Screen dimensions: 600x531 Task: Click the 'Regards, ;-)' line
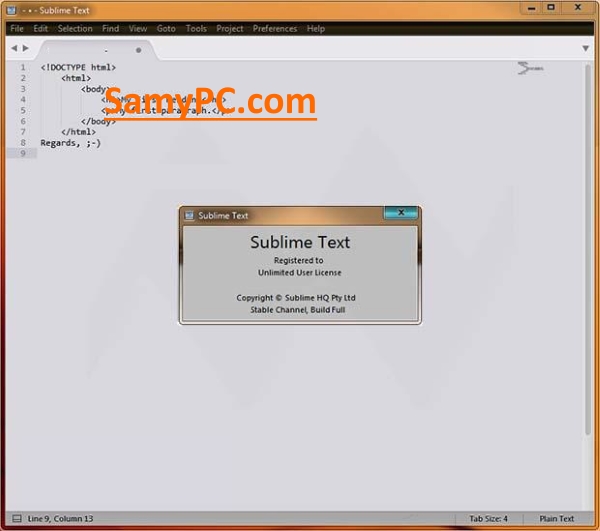[x=70, y=143]
